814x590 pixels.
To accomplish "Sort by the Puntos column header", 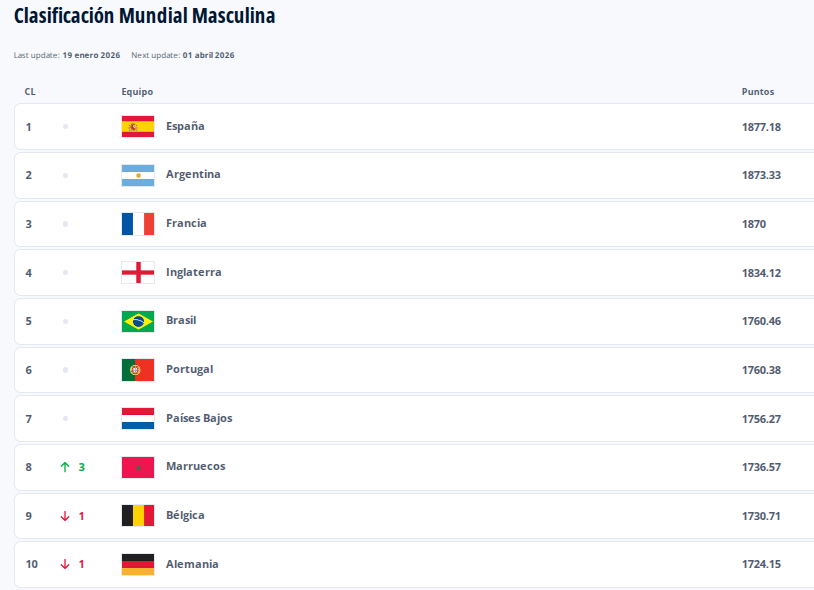I will click(757, 92).
